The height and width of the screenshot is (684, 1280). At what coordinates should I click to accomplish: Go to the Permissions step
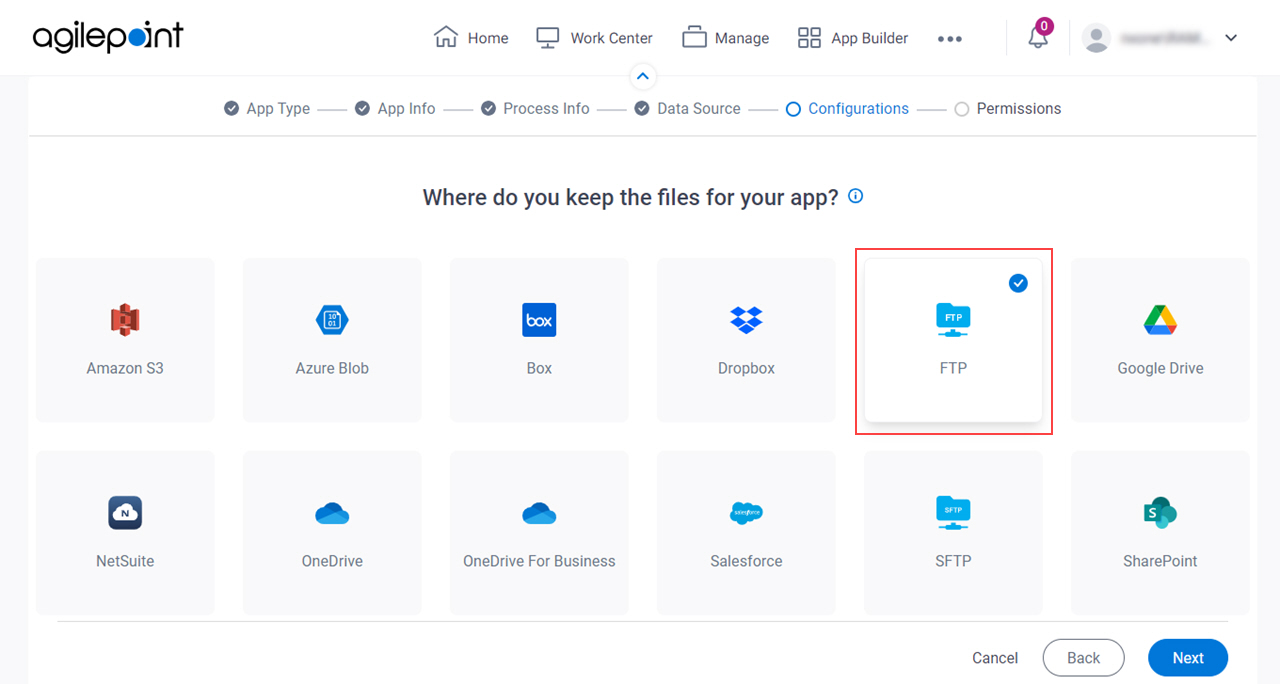pos(1008,108)
